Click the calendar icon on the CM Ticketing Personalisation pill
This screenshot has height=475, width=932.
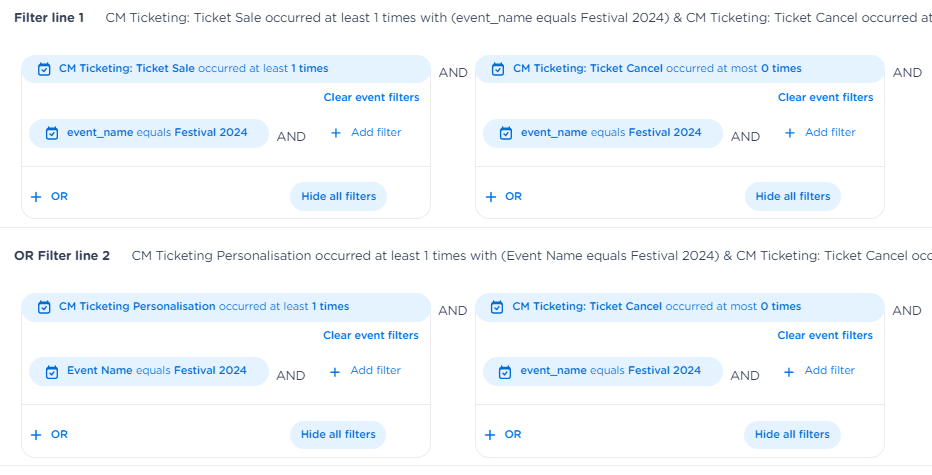point(44,307)
